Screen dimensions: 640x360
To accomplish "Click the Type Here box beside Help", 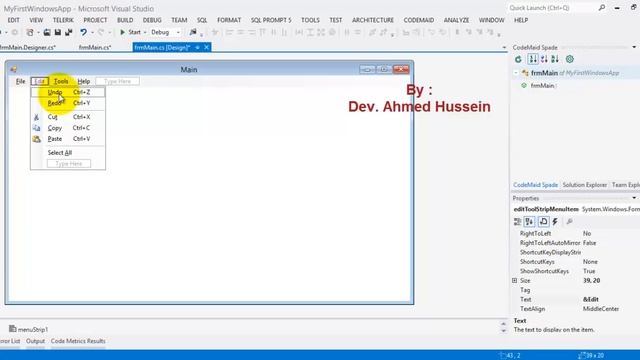I will pos(117,81).
